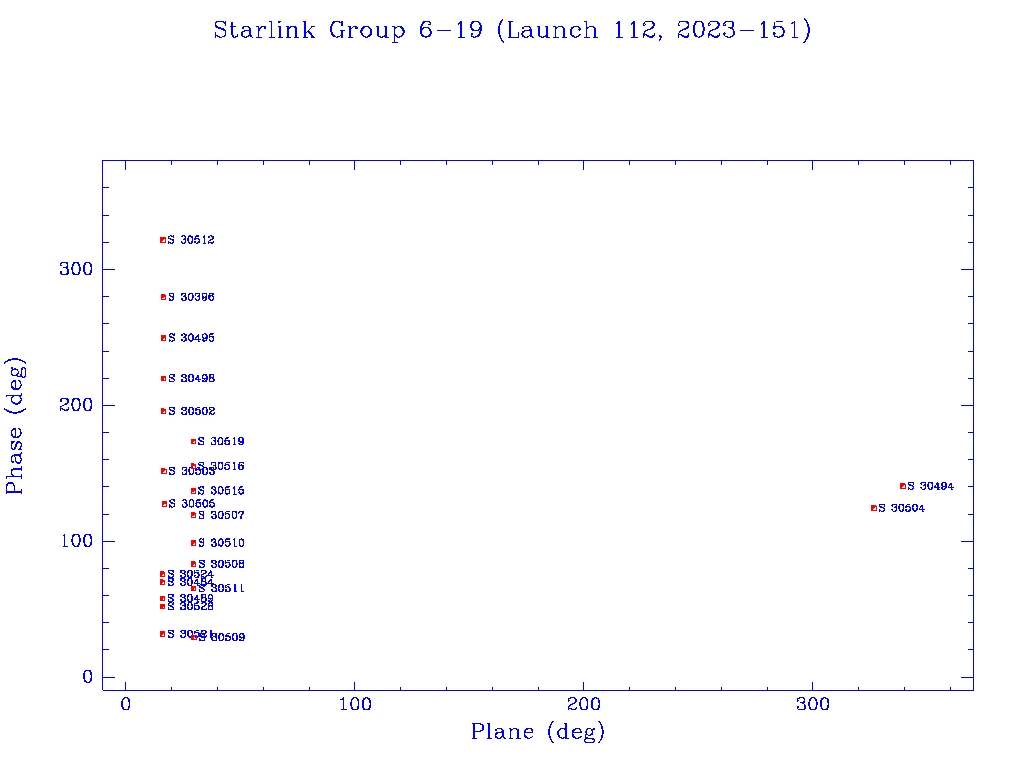Select the red marker for S 30515
Image resolution: width=1024 pixels, height=768 pixels.
click(193, 491)
